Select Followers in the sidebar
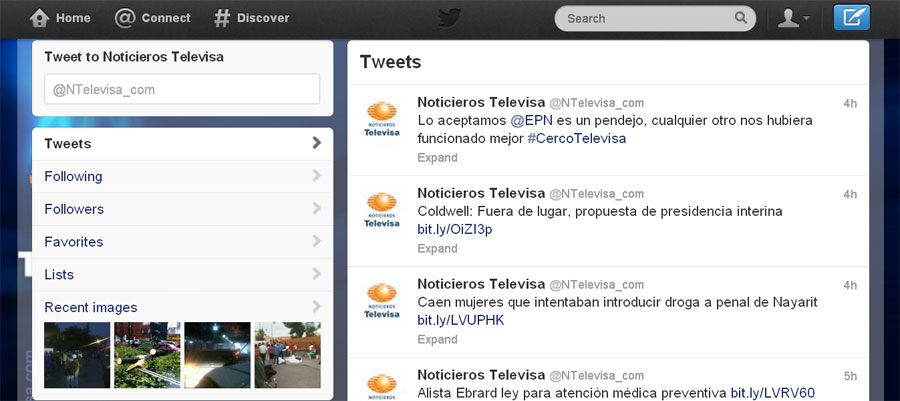This screenshot has width=900, height=401. tap(74, 209)
